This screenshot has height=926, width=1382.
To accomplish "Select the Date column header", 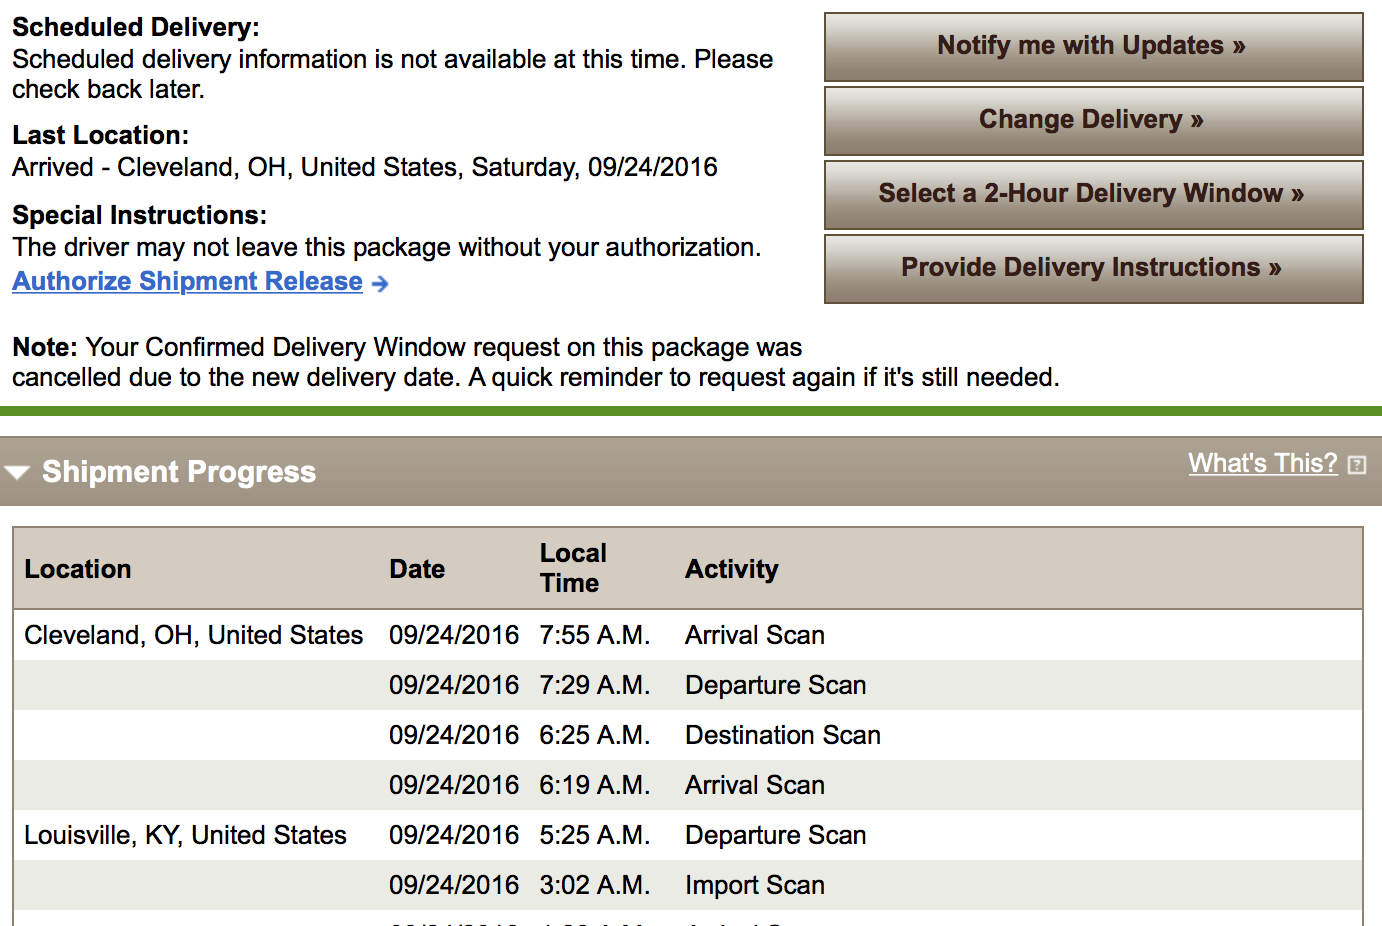I will (x=417, y=569).
